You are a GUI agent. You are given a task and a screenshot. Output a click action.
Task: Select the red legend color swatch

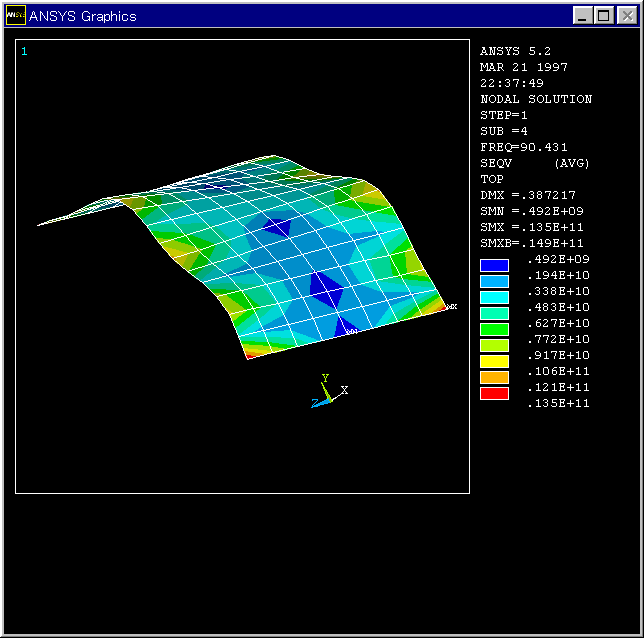tap(494, 394)
